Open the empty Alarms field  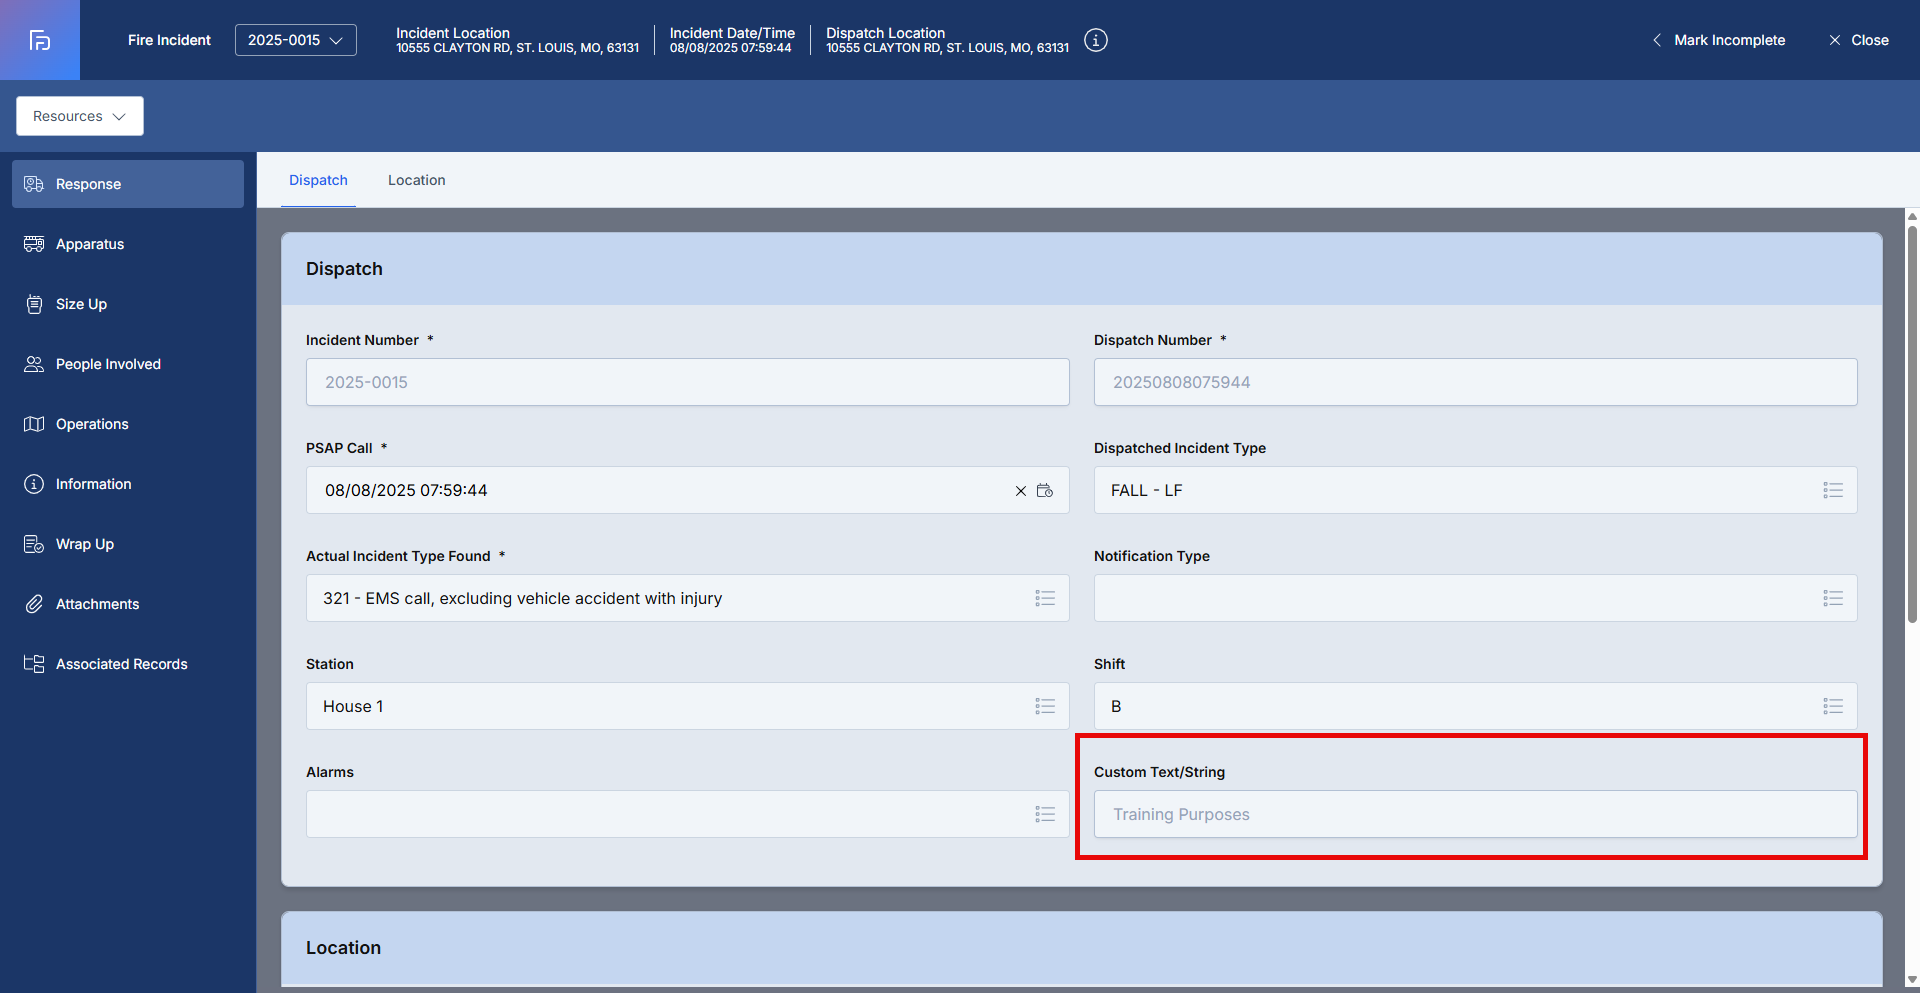[x=688, y=814]
